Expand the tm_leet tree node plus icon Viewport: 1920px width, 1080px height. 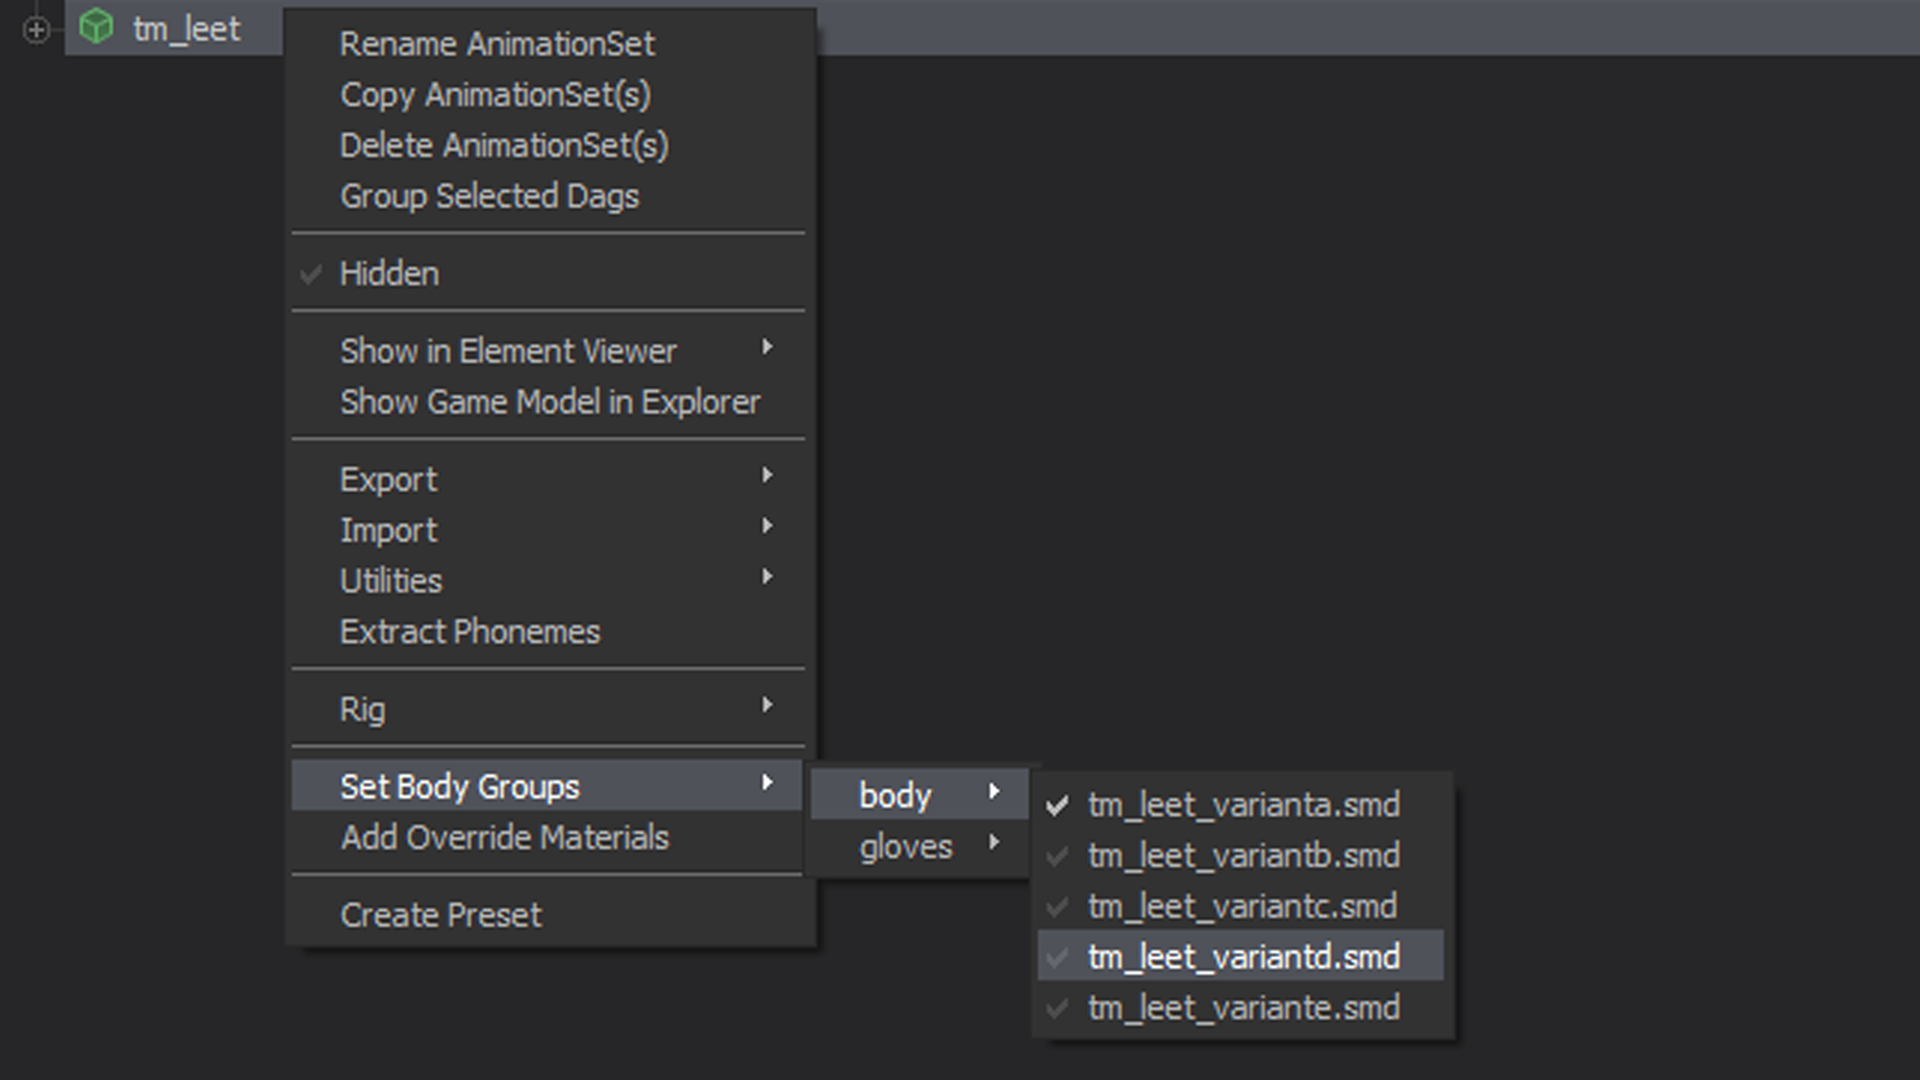(36, 30)
